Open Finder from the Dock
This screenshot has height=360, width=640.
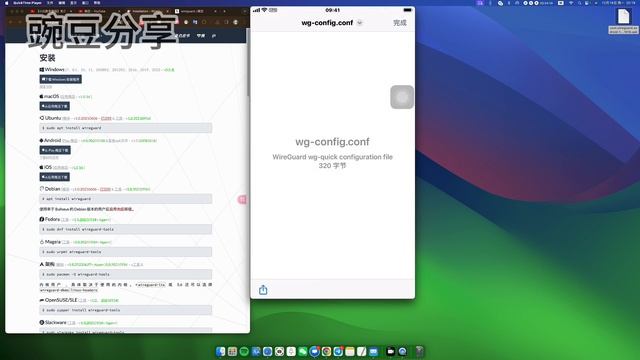pyautogui.click(x=220, y=351)
